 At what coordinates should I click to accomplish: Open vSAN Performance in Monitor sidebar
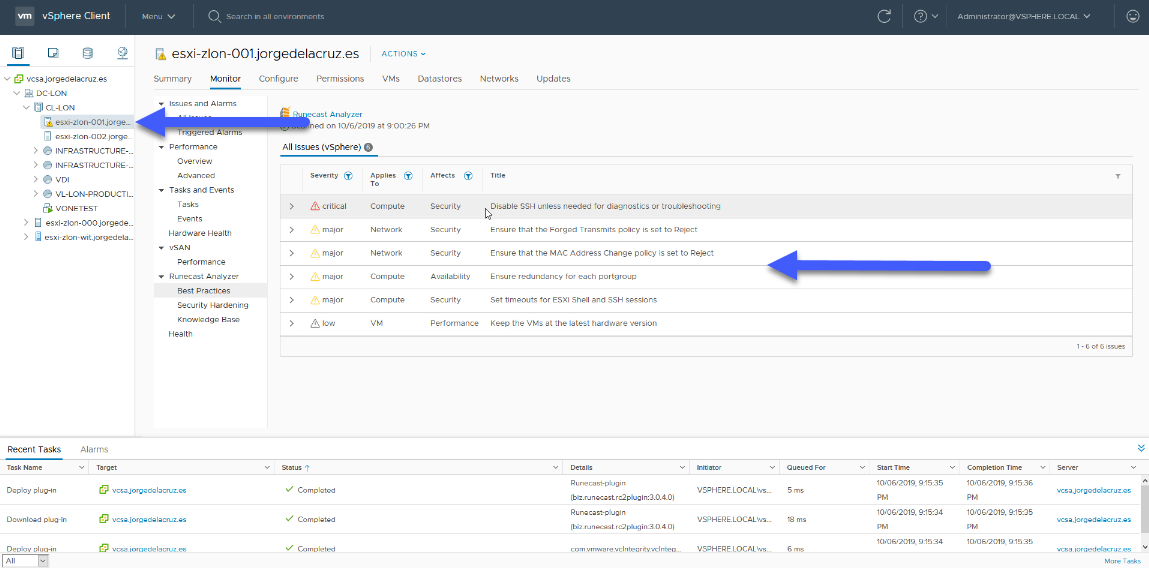(201, 262)
